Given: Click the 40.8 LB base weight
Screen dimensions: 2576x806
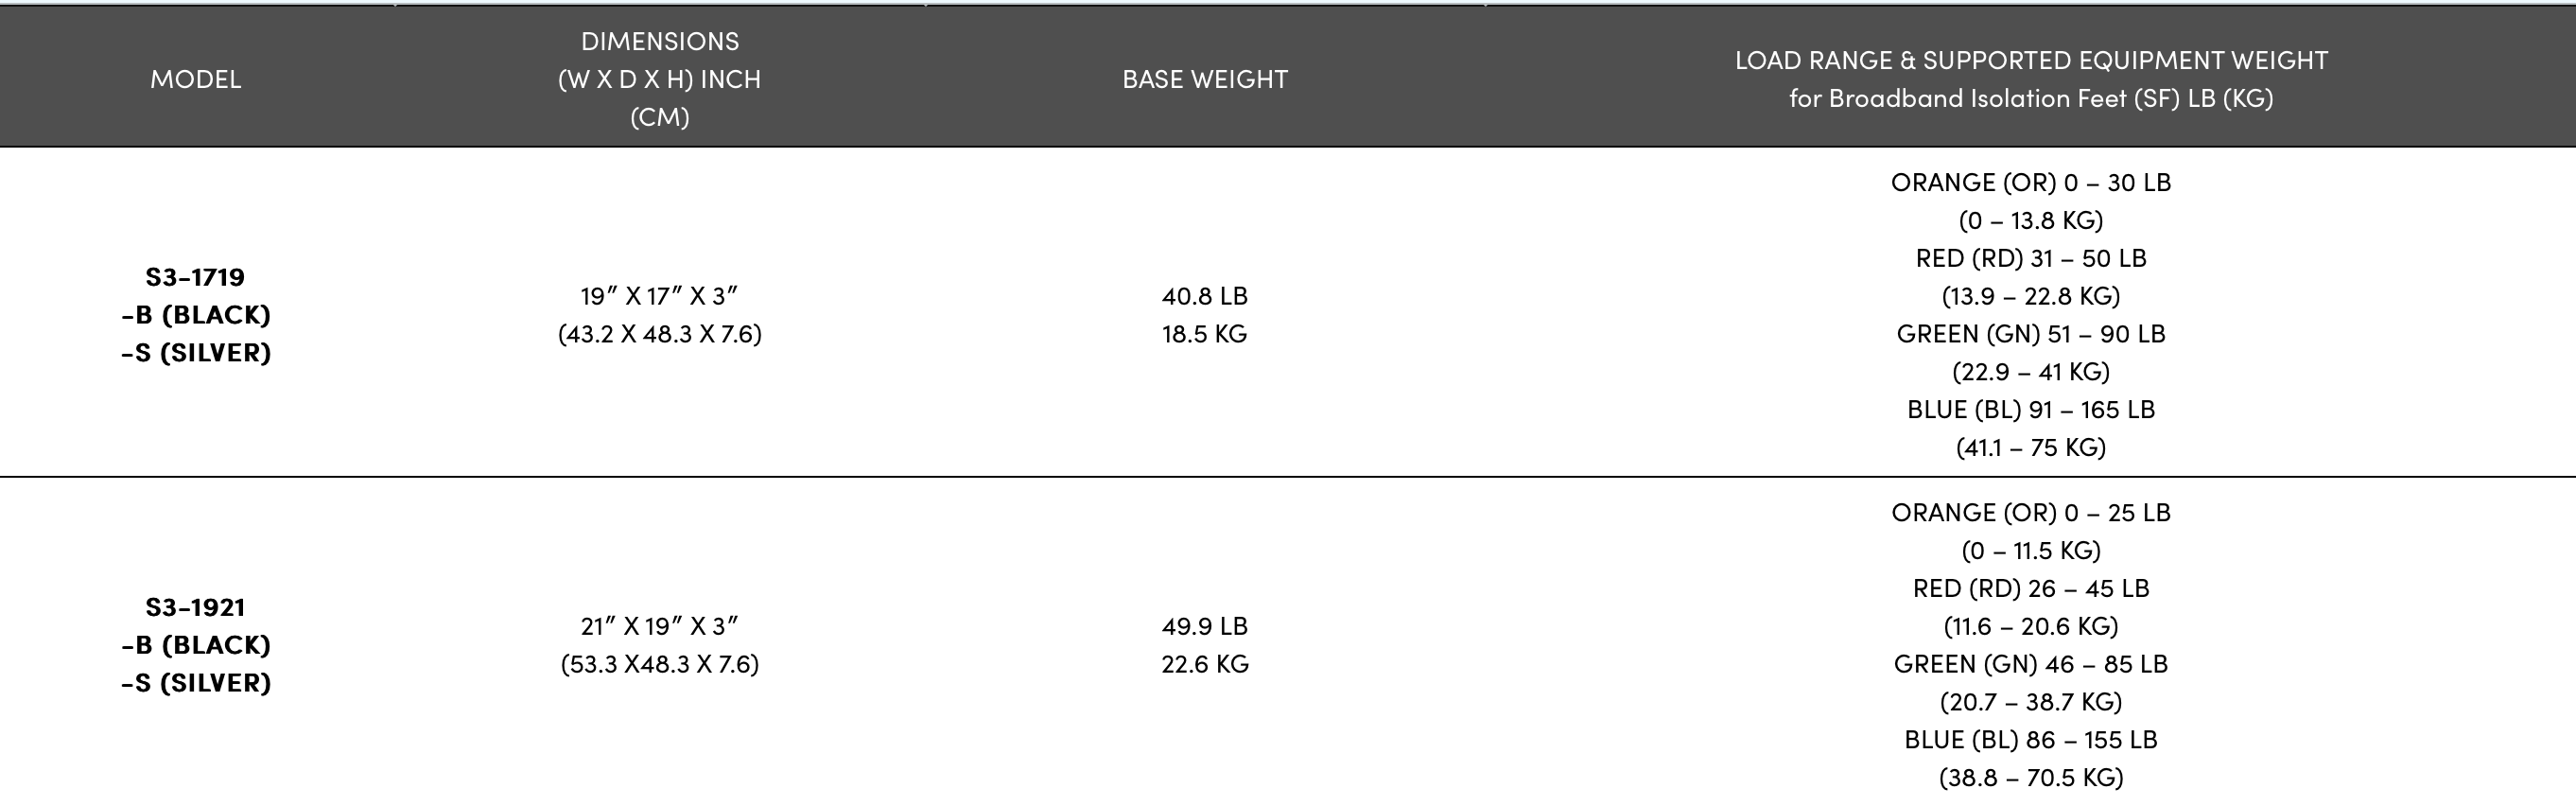Looking at the screenshot, I should pyautogui.click(x=1204, y=296).
